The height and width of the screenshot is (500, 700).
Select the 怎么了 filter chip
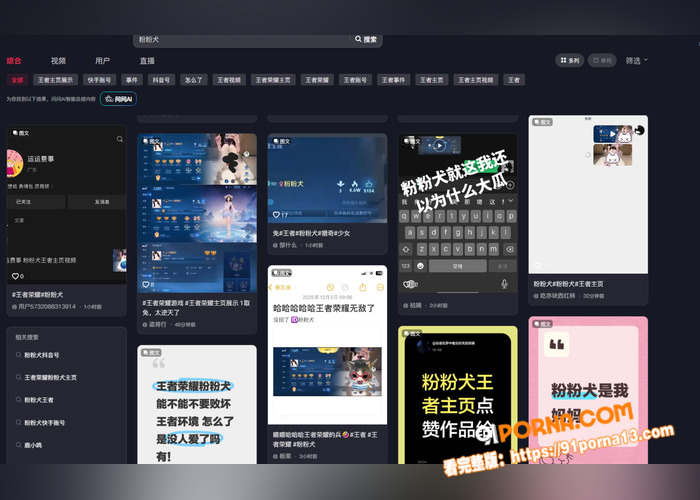(x=193, y=80)
